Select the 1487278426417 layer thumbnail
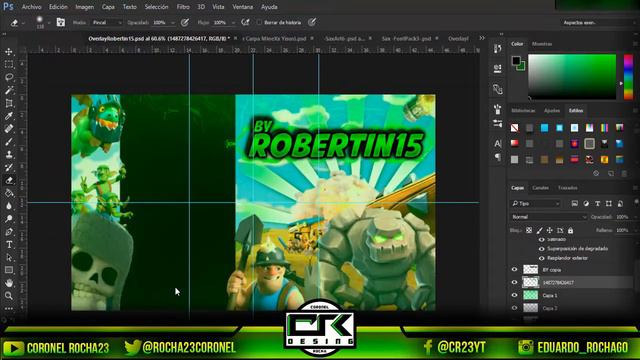Screen dimensions: 640x360 click(x=531, y=282)
